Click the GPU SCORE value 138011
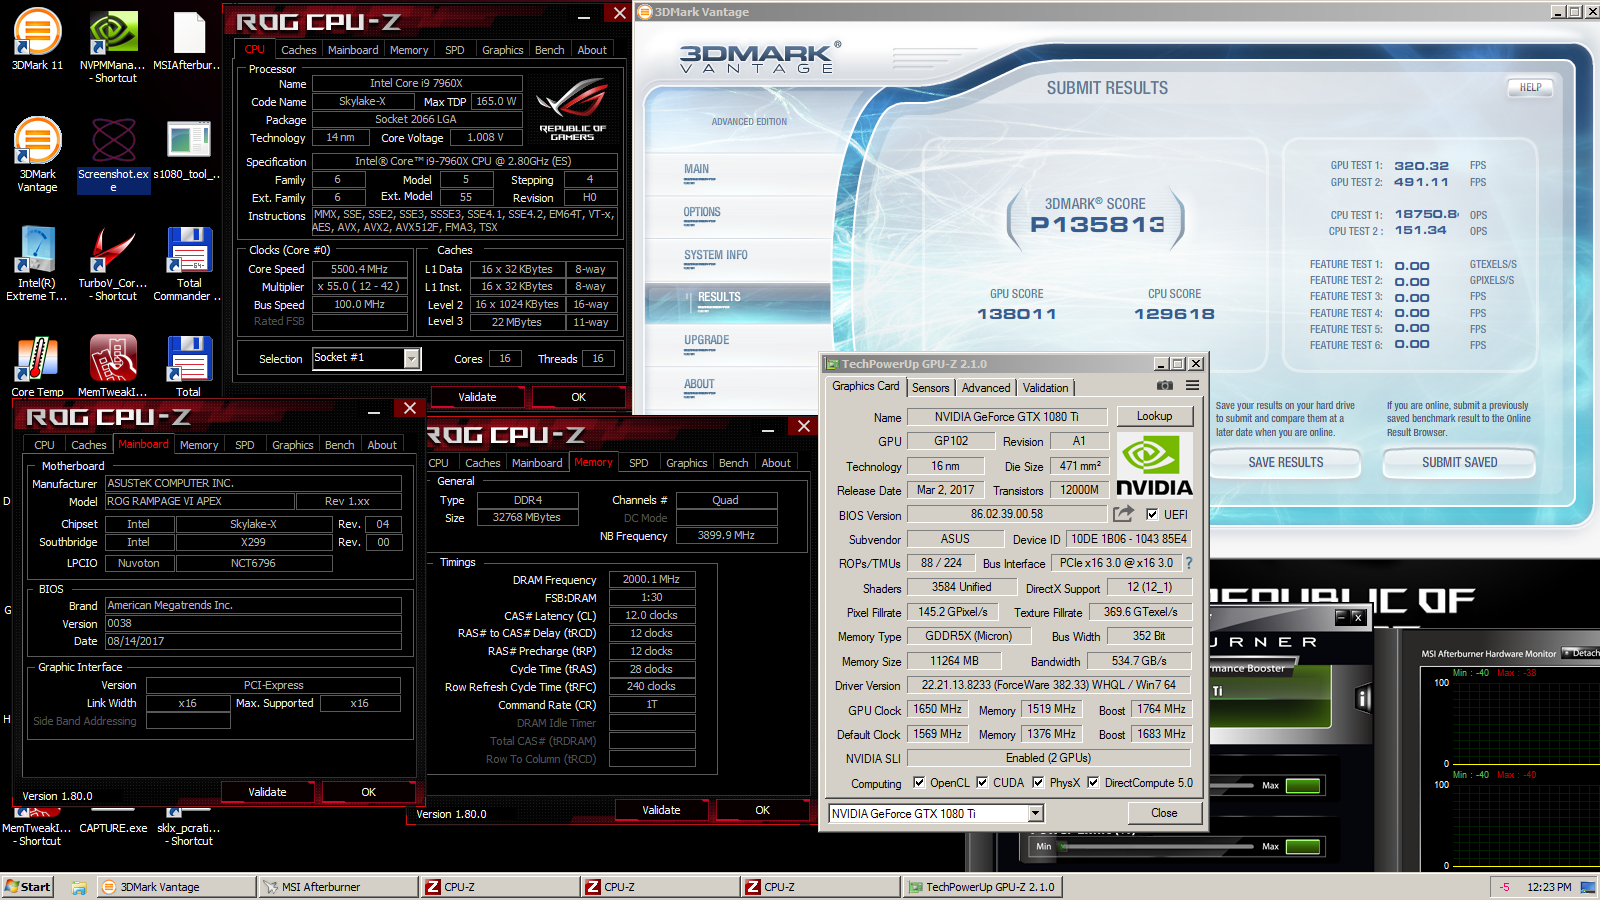The height and width of the screenshot is (900, 1600). tap(1017, 314)
